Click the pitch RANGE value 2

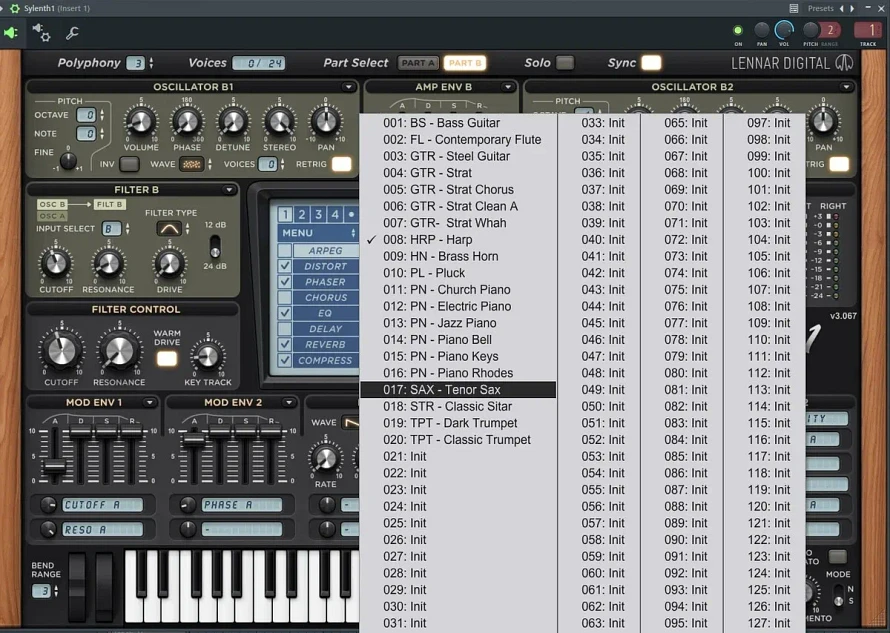tap(830, 30)
